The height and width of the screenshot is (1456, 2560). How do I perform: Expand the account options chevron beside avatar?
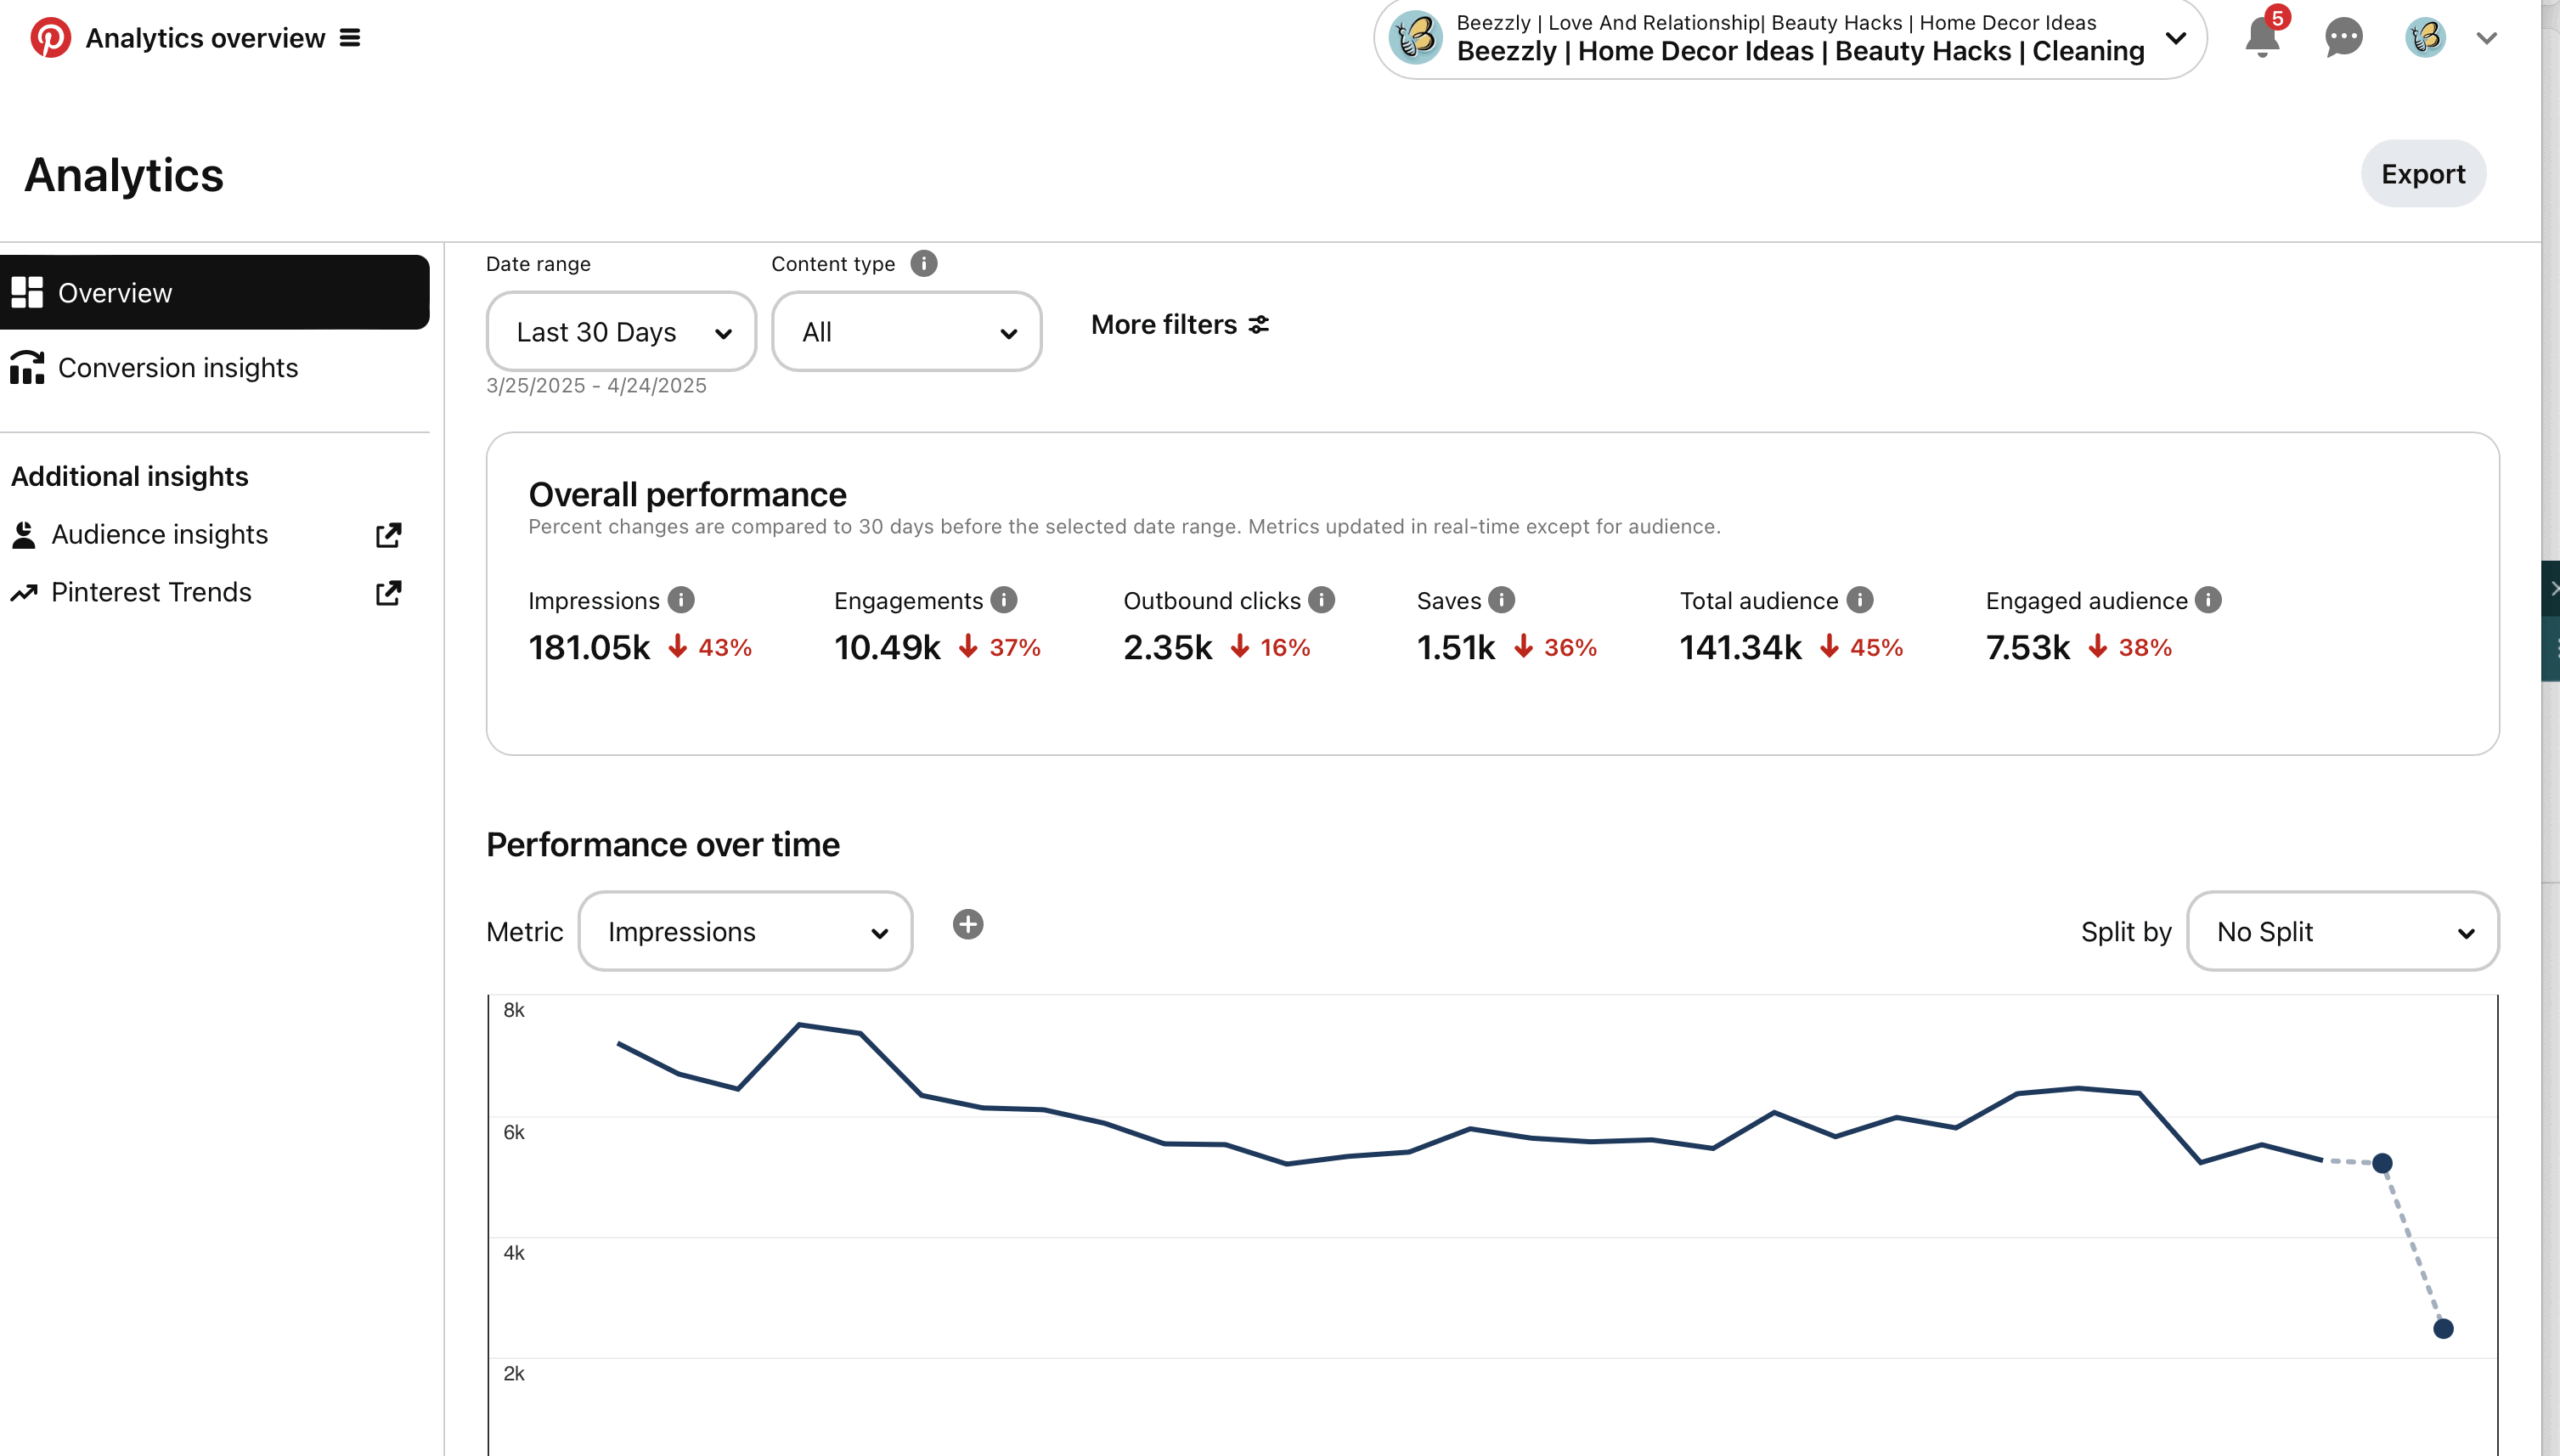click(x=2487, y=38)
